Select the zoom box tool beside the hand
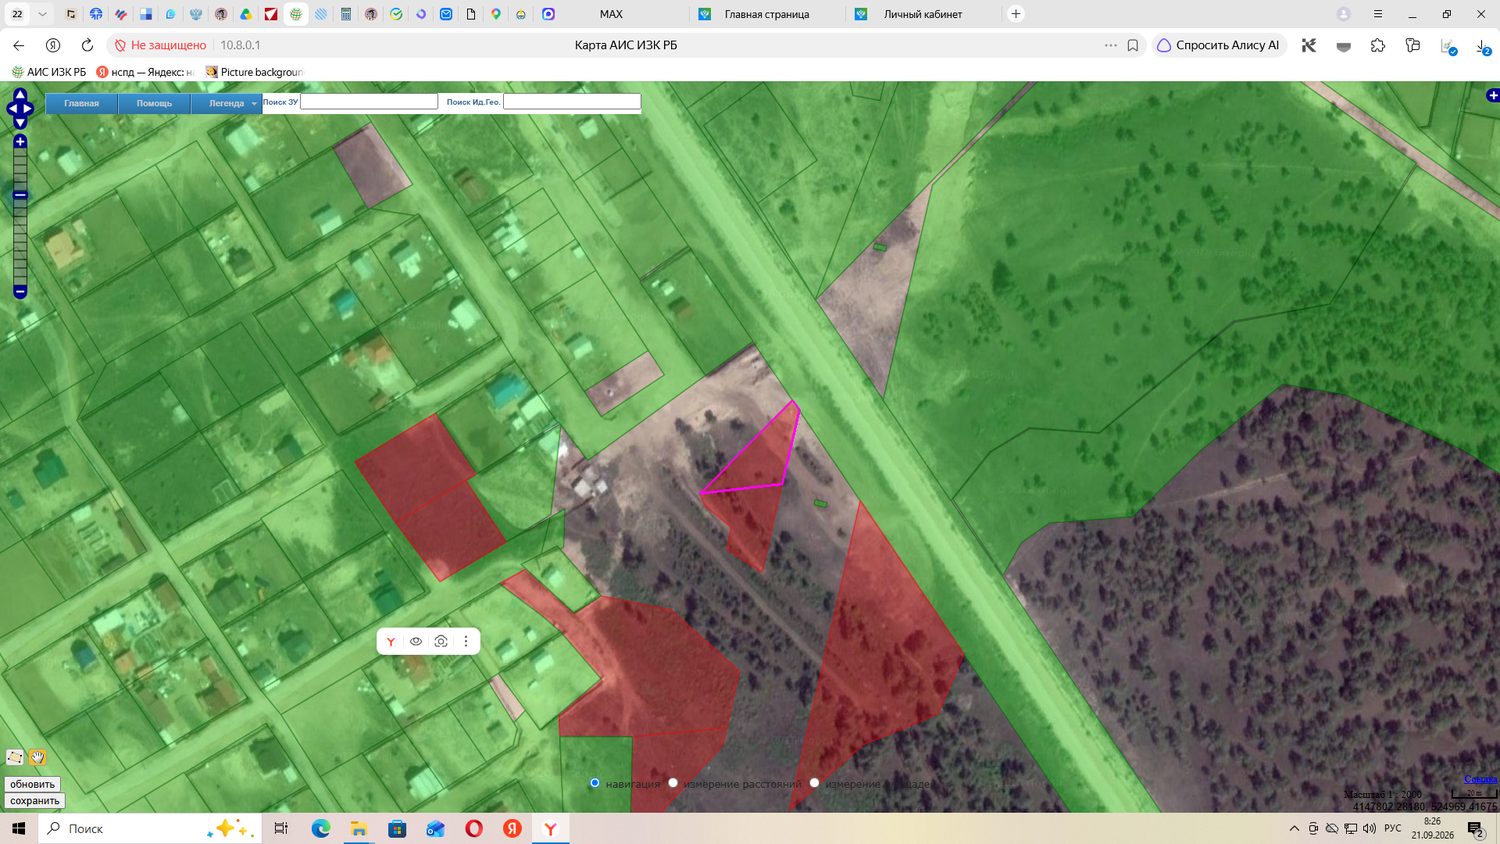Viewport: 1500px width, 844px height. [14, 757]
